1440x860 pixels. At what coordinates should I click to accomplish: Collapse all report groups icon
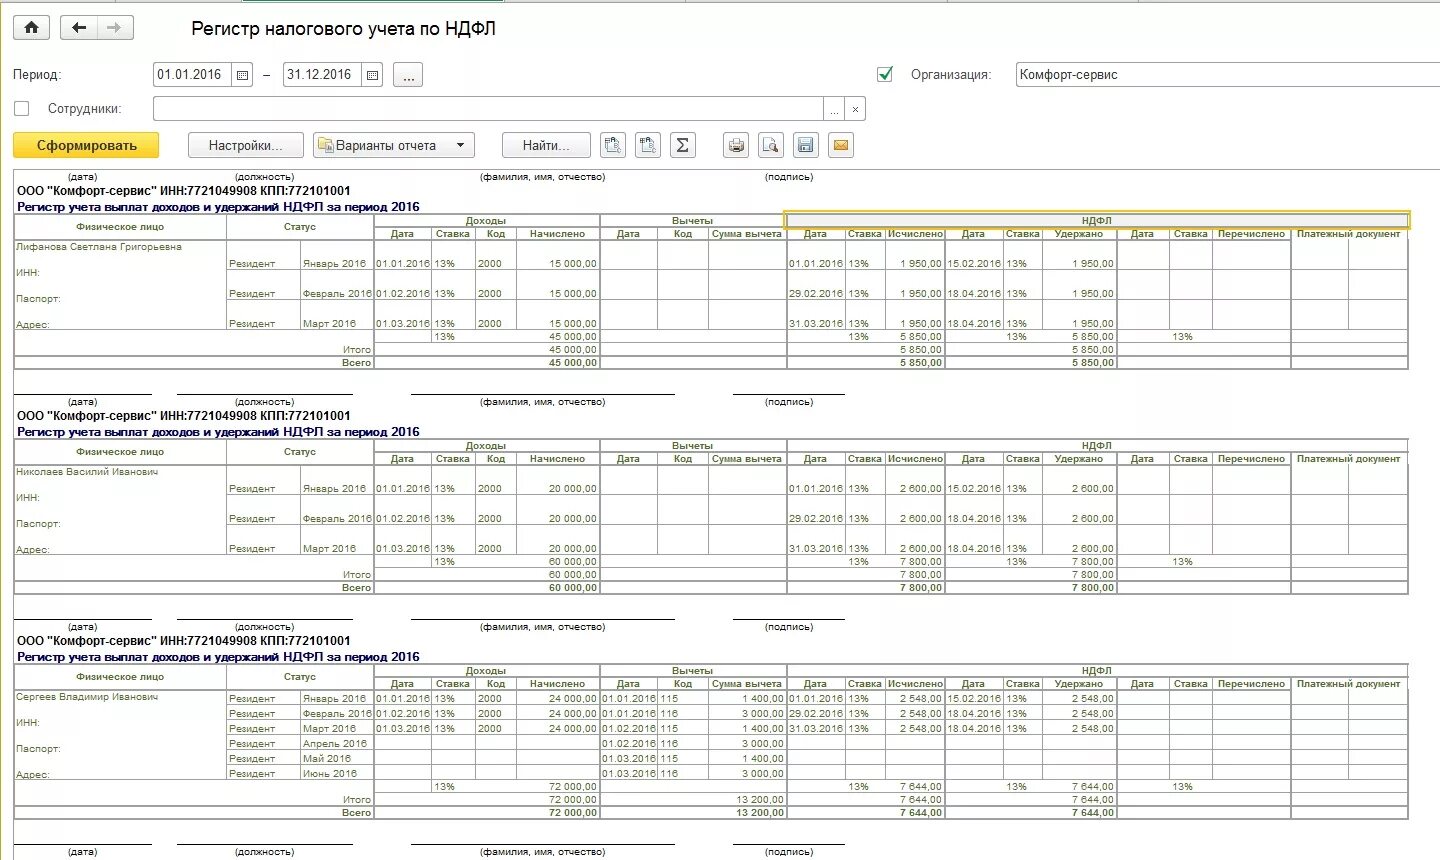tap(648, 145)
